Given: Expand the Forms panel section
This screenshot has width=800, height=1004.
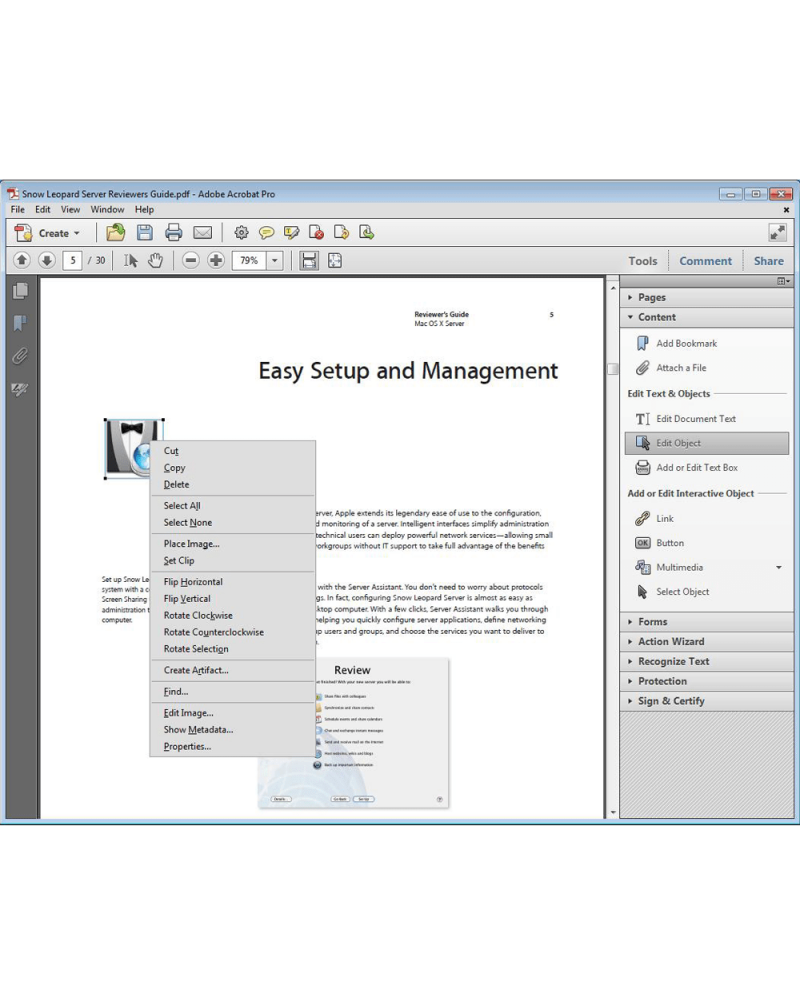Looking at the screenshot, I should point(706,622).
